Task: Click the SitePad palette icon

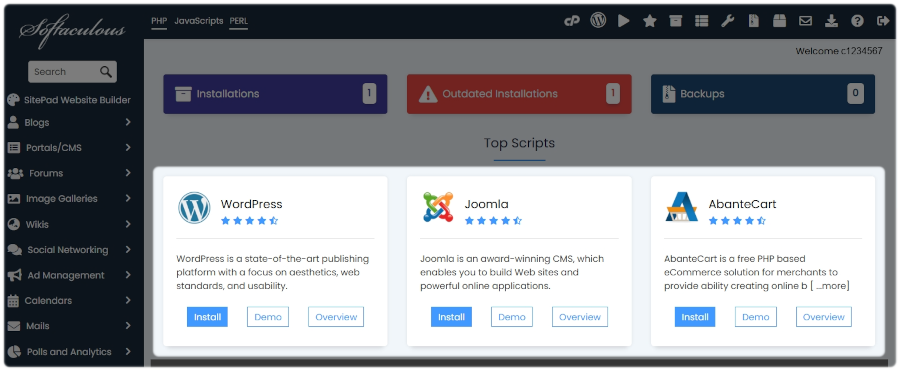Action: [x=13, y=100]
